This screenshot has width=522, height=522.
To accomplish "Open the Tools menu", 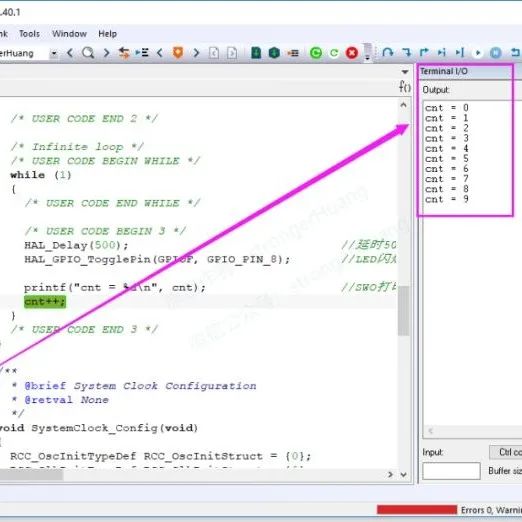I will 29,34.
